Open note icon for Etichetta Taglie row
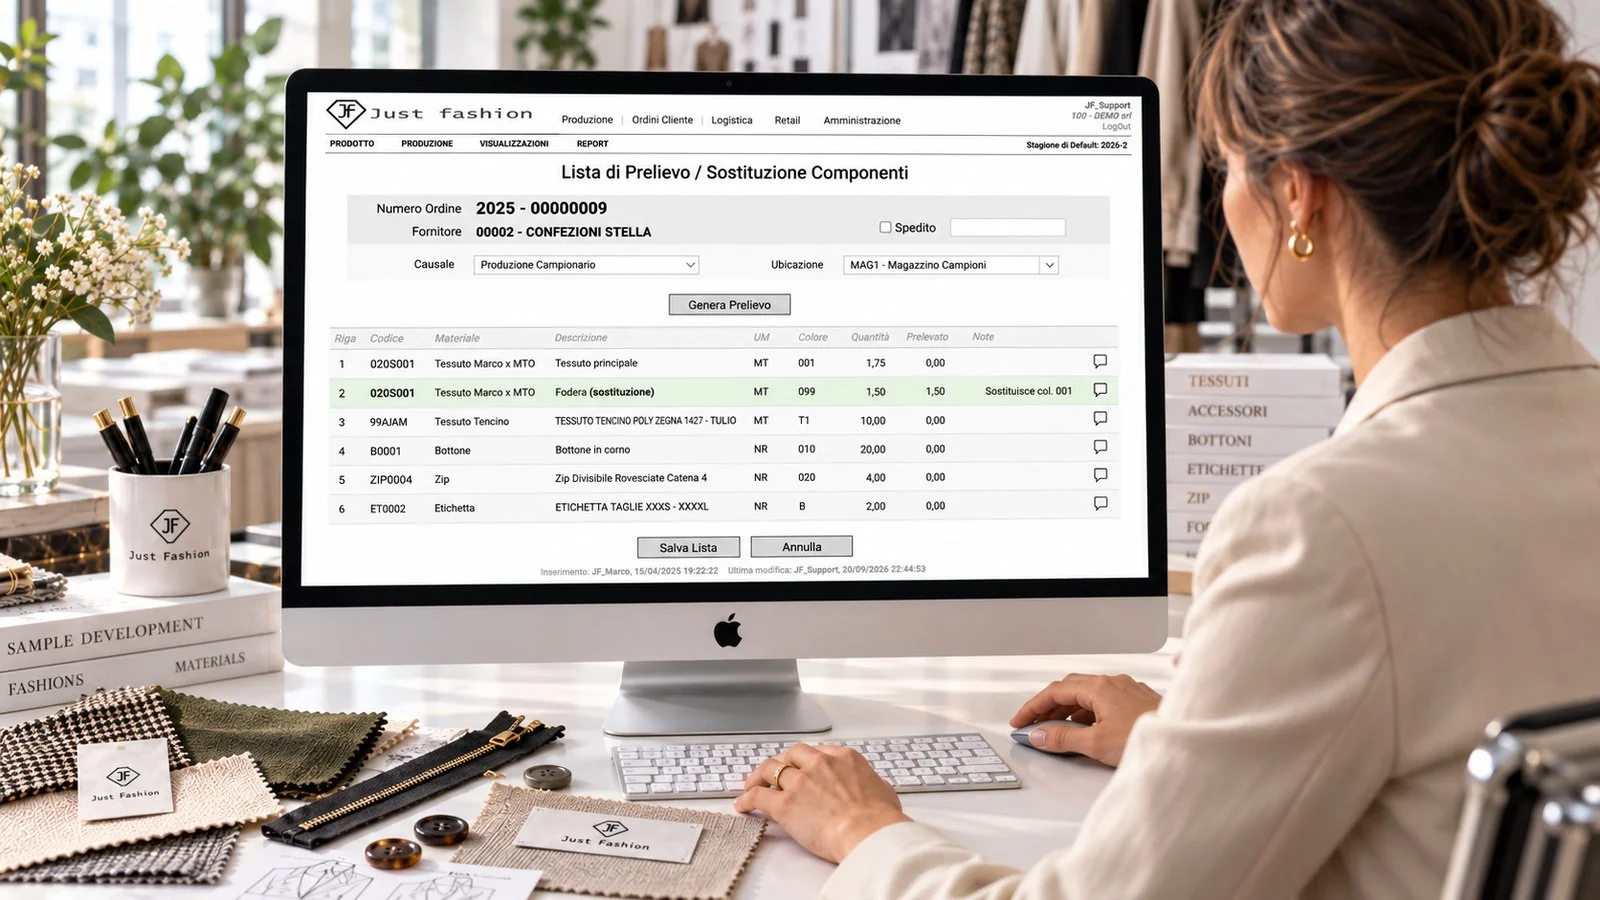Screen dimensions: 1600x900 (x=1100, y=503)
